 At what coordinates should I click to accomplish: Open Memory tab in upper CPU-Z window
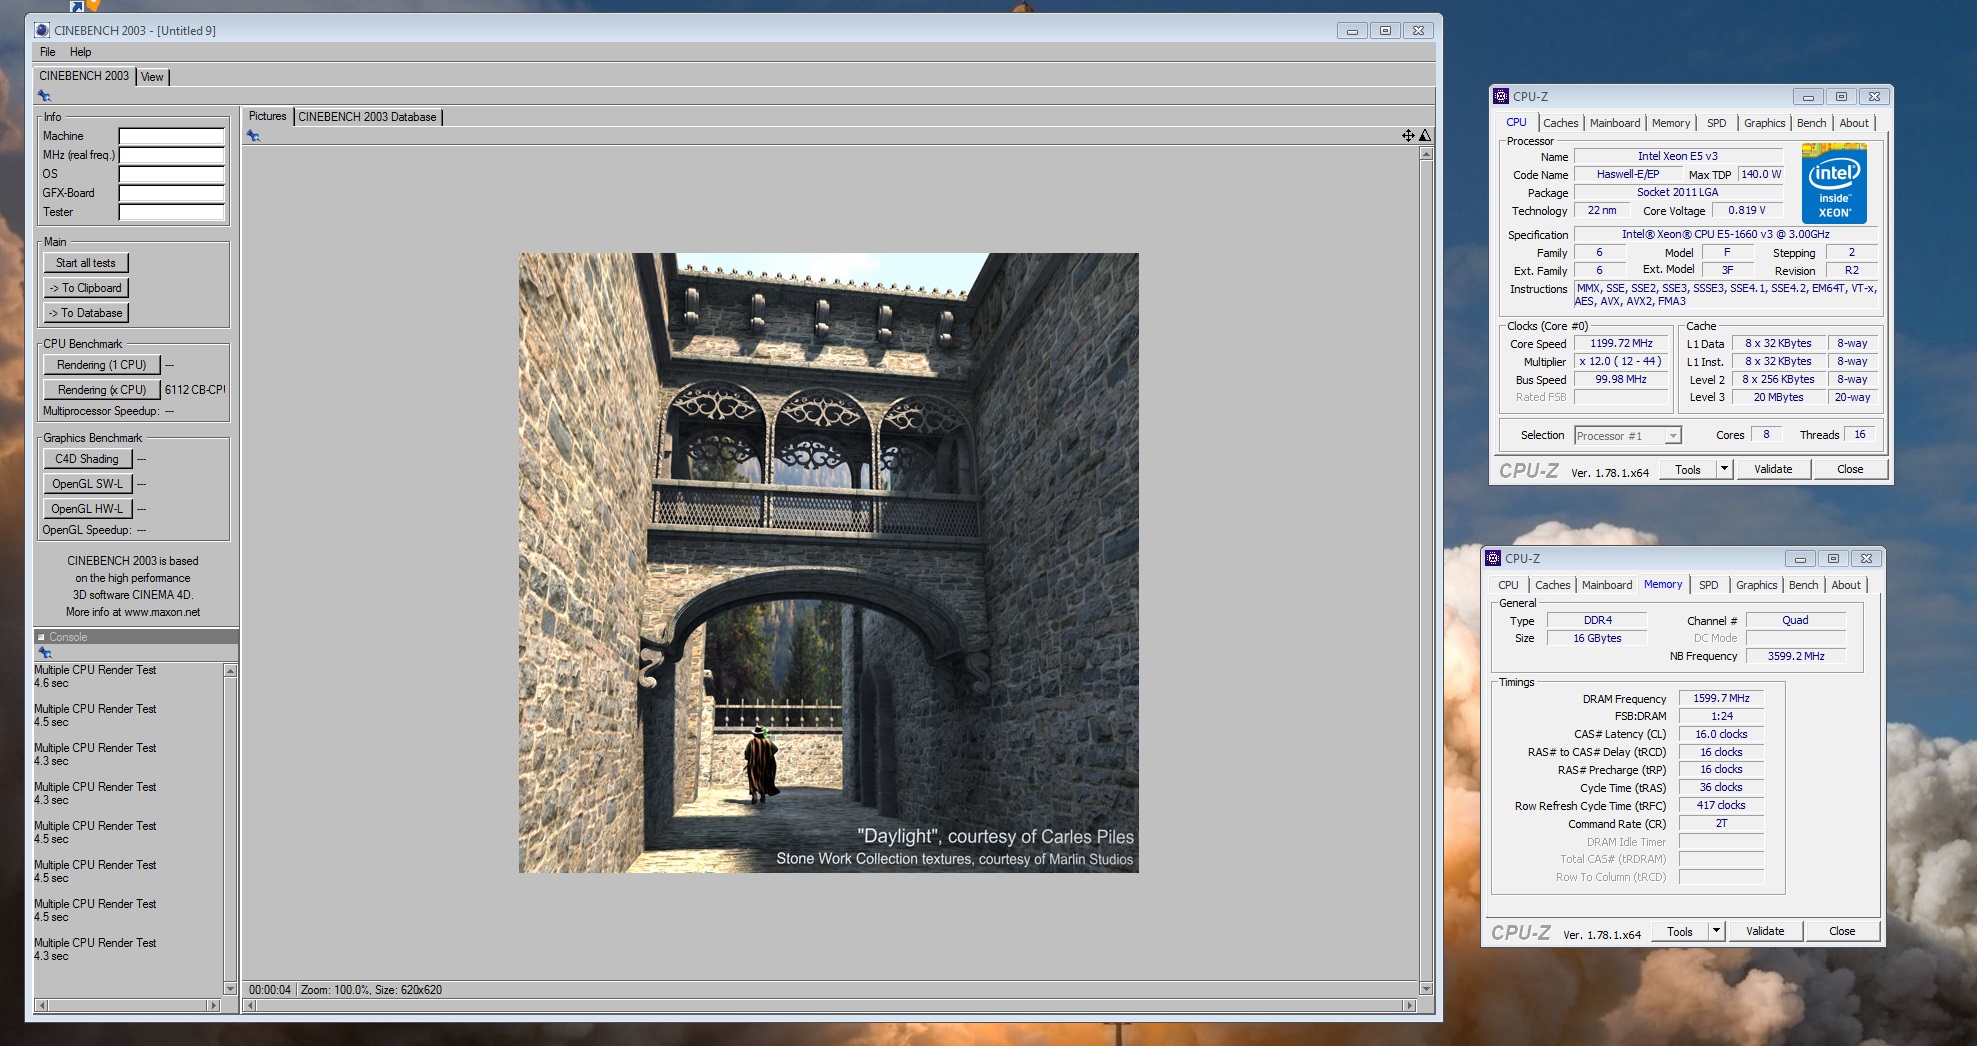pos(1671,123)
